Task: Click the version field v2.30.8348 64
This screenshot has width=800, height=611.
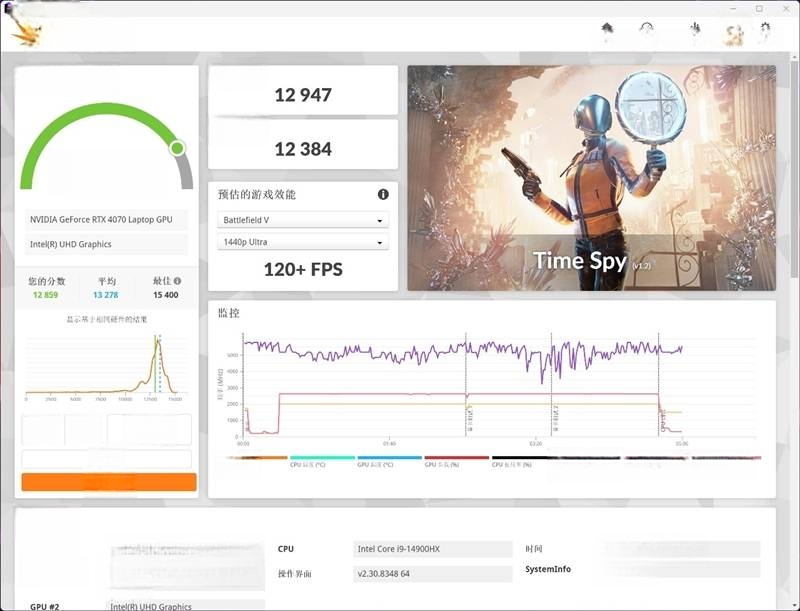Action: 433,574
